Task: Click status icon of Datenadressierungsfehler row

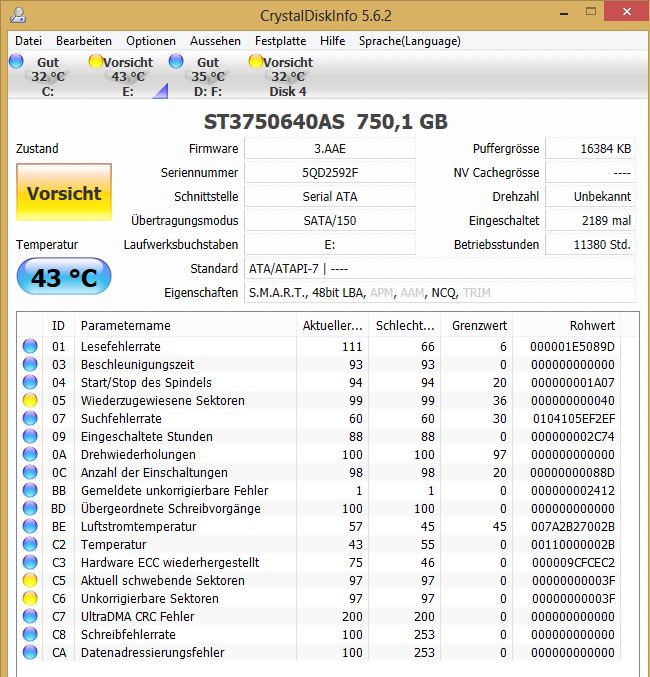Action: pos(30,652)
